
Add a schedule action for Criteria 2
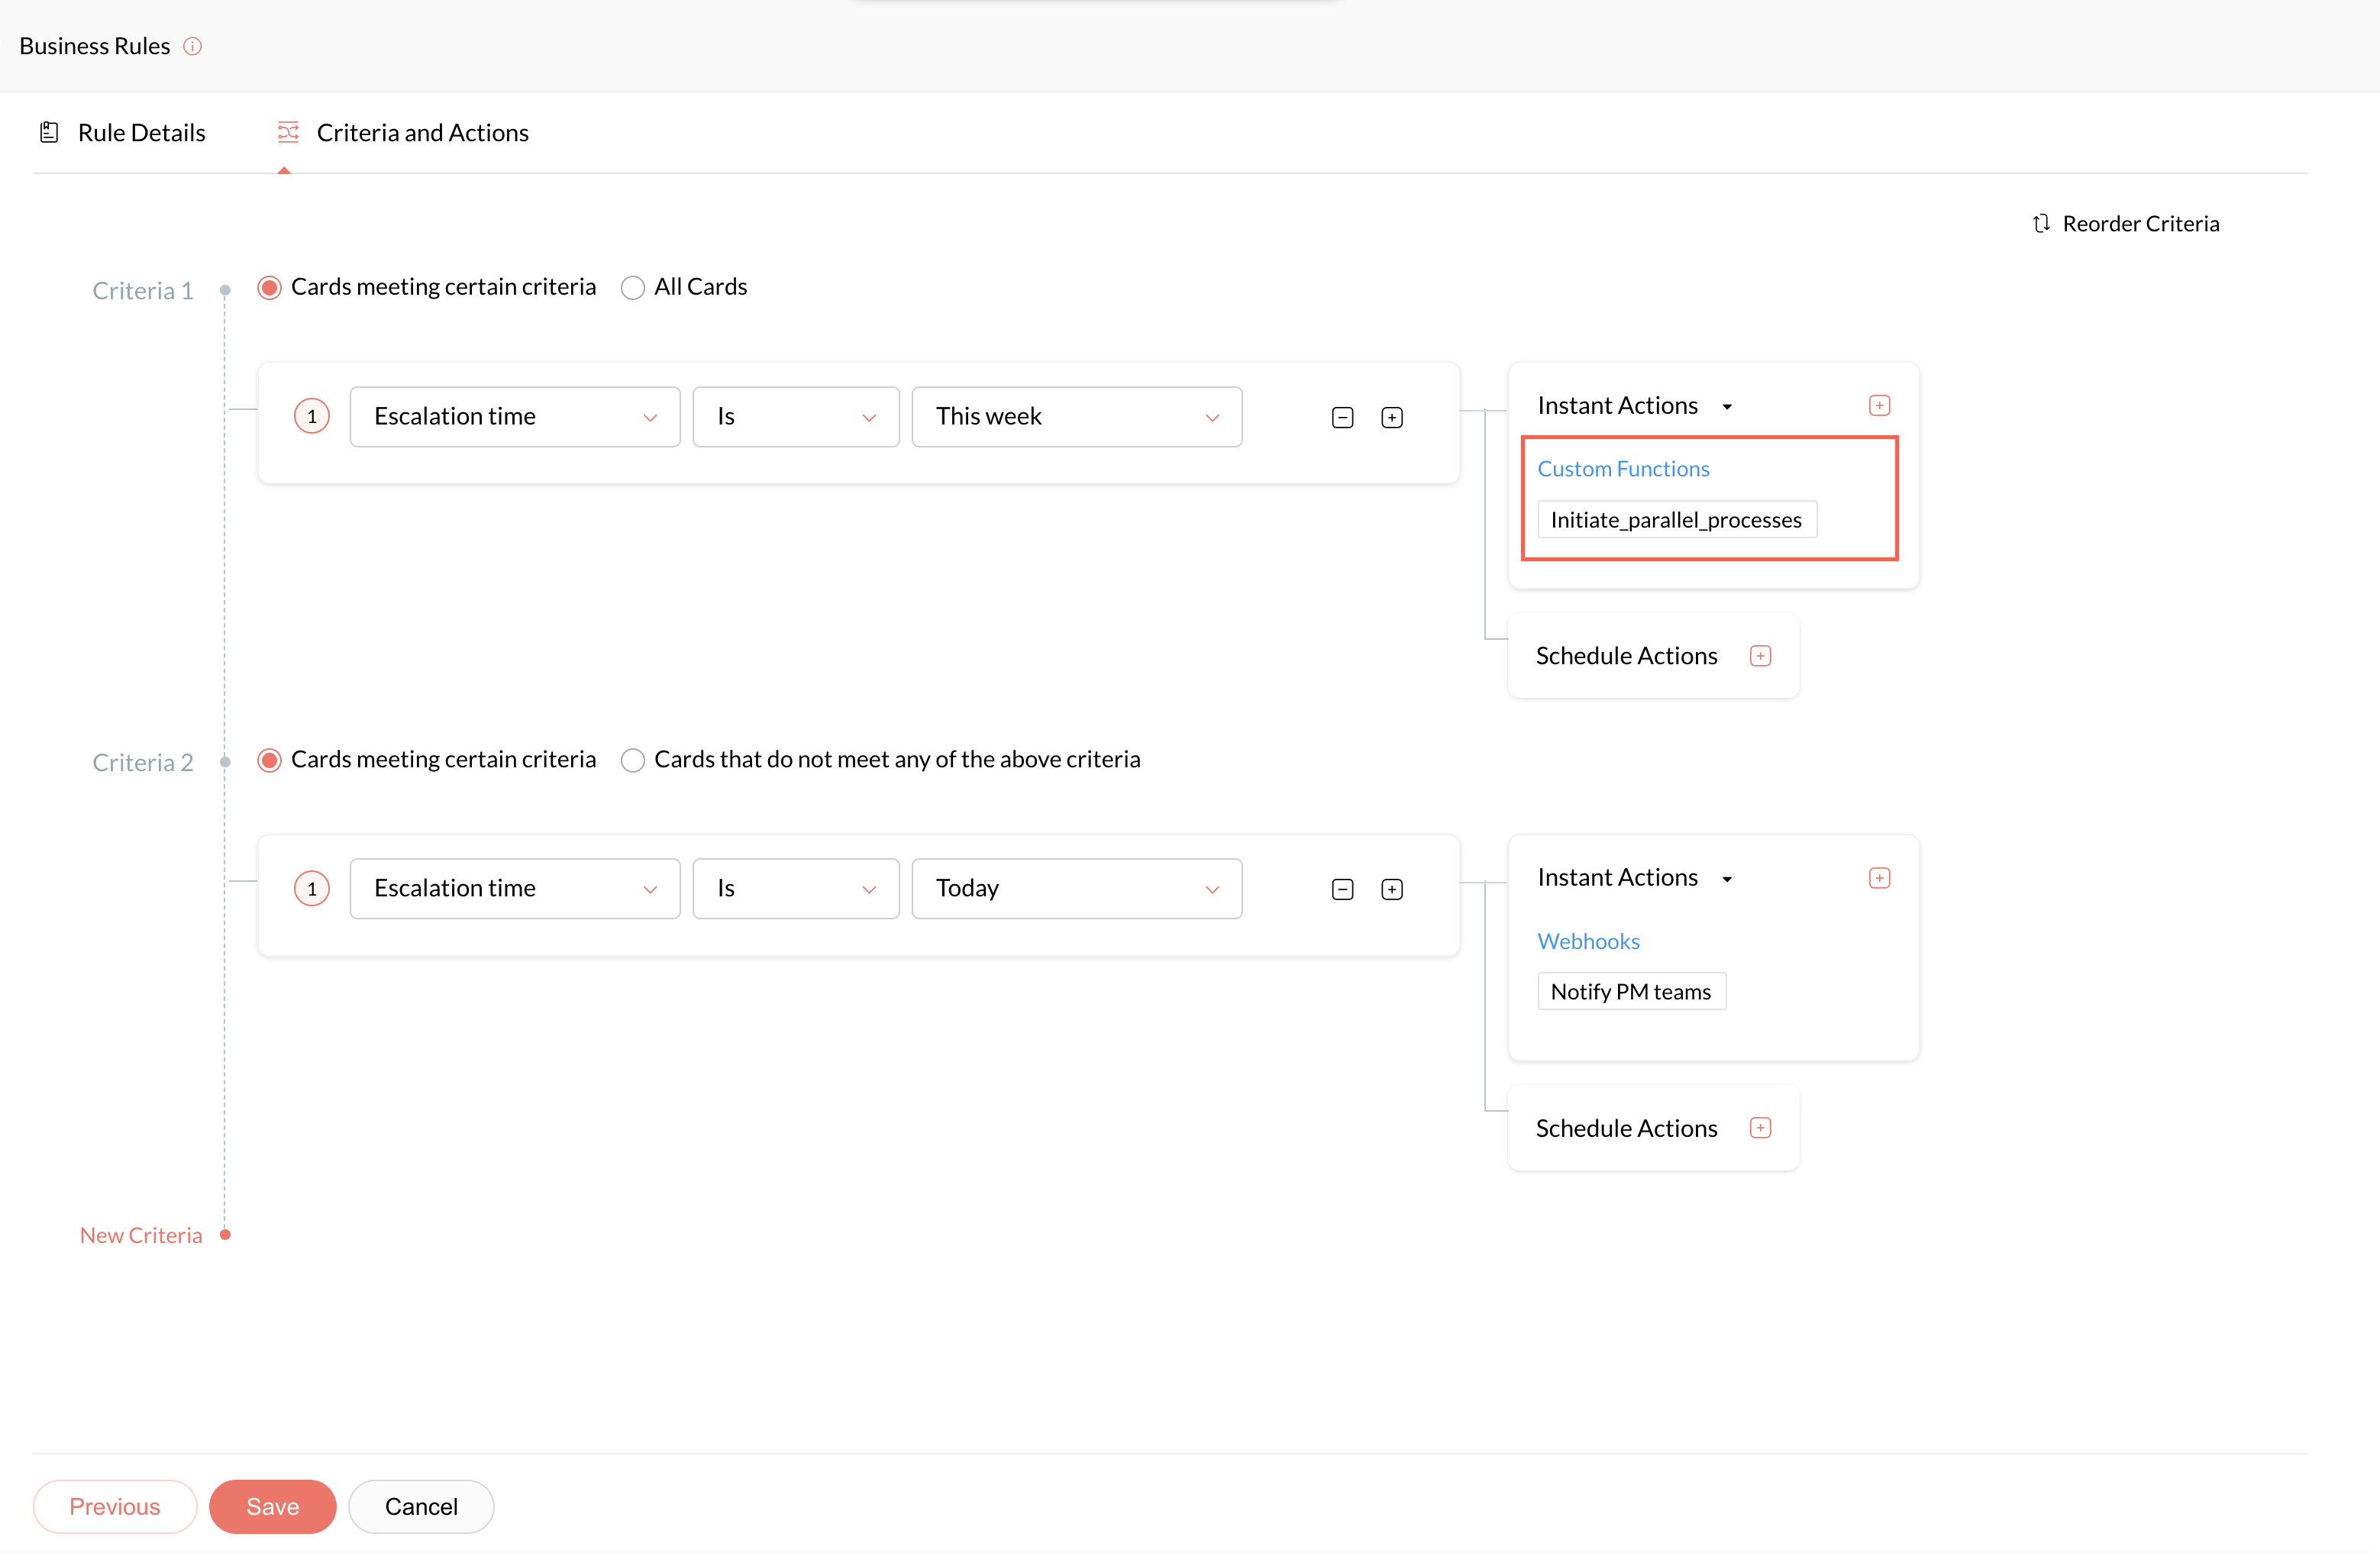[x=1760, y=1128]
